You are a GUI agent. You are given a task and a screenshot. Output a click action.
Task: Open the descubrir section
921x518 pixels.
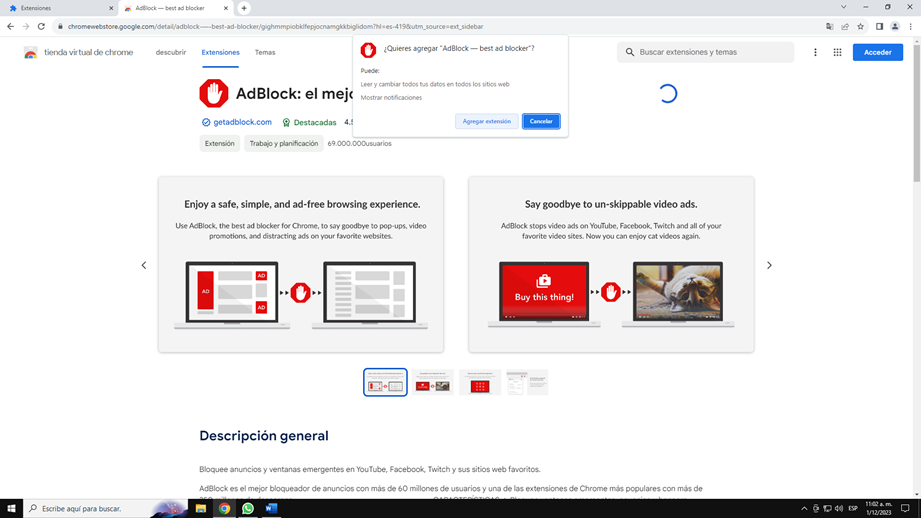point(171,52)
